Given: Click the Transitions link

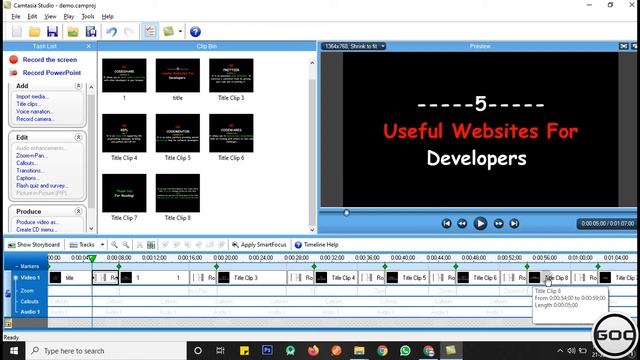Looking at the screenshot, I should pyautogui.click(x=30, y=171).
